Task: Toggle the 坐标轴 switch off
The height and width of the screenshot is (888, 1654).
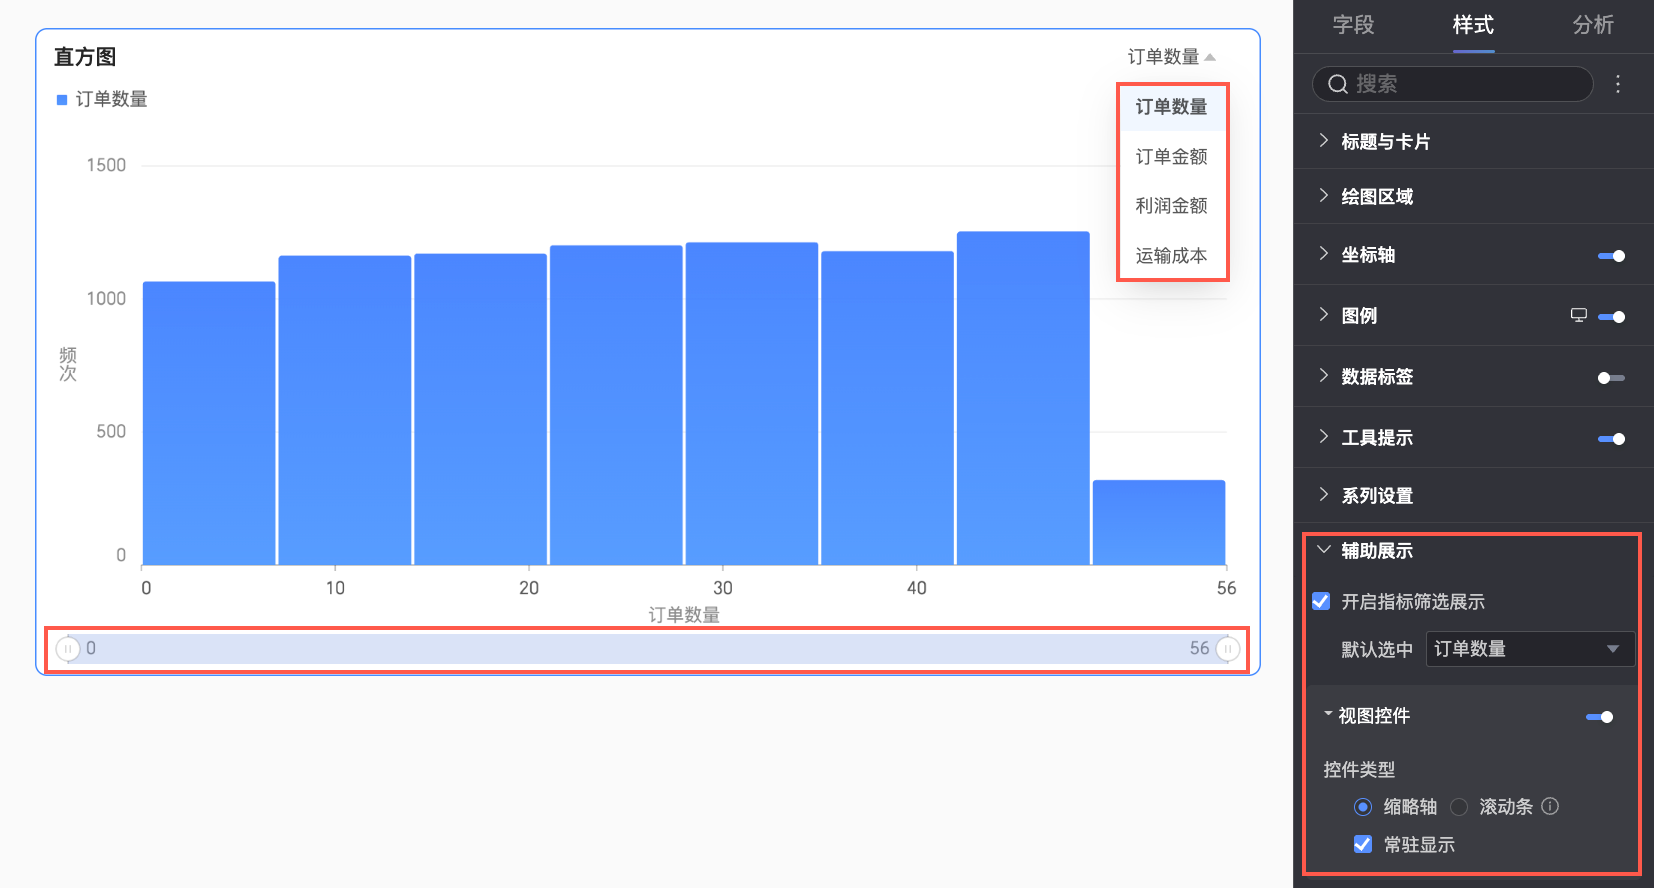Action: [1611, 256]
